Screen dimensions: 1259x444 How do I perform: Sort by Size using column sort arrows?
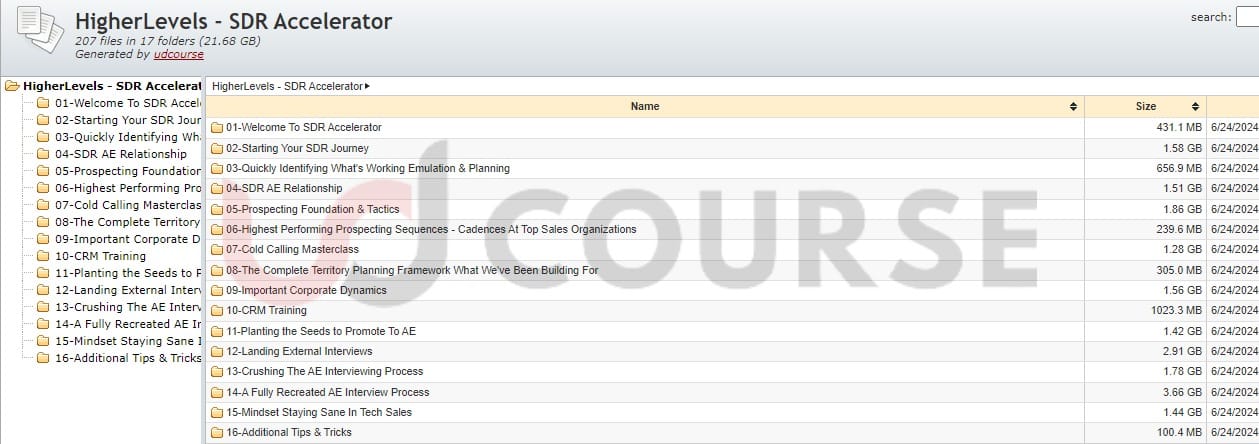(x=1194, y=106)
